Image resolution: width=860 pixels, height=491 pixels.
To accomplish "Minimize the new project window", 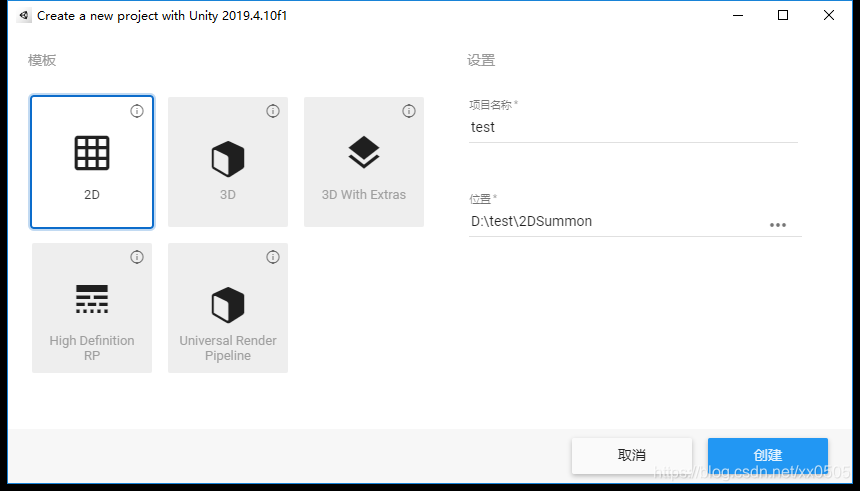I will tap(738, 15).
